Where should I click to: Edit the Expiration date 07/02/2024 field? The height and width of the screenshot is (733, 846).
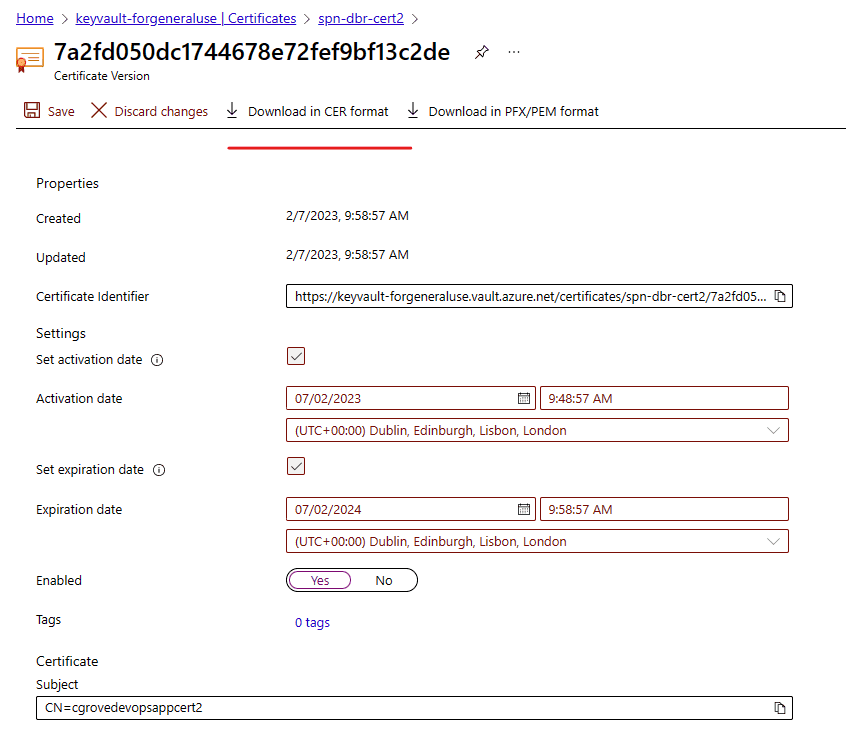pyautogui.click(x=411, y=509)
